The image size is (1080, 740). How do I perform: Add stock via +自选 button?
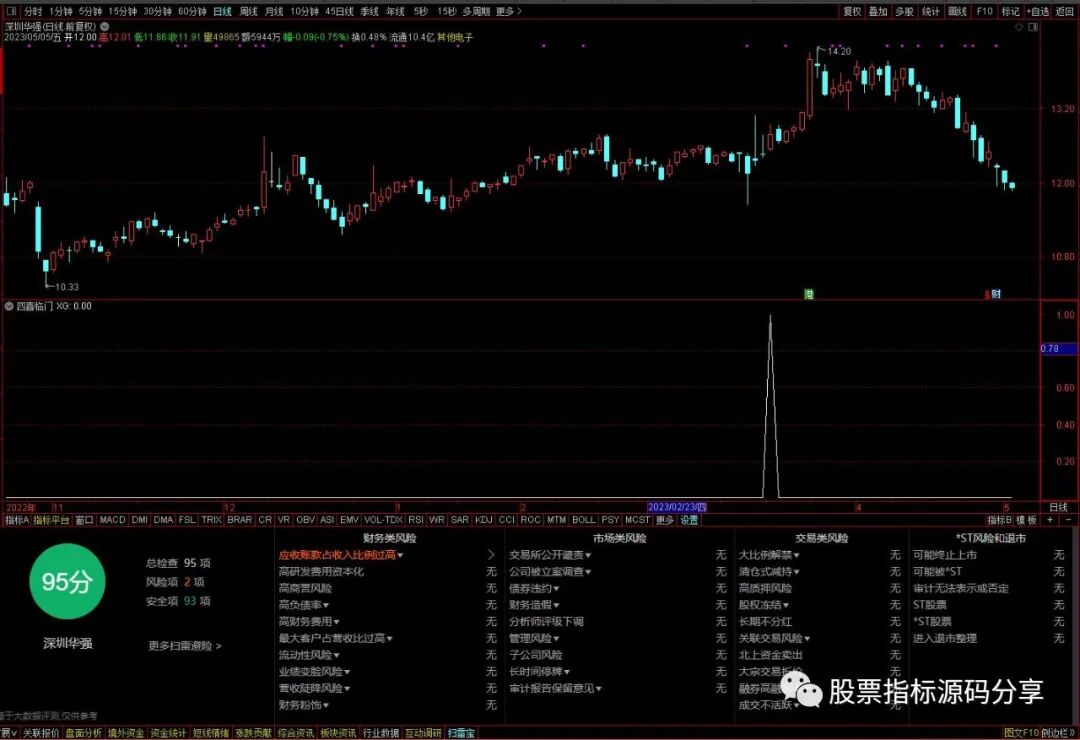coord(1038,12)
